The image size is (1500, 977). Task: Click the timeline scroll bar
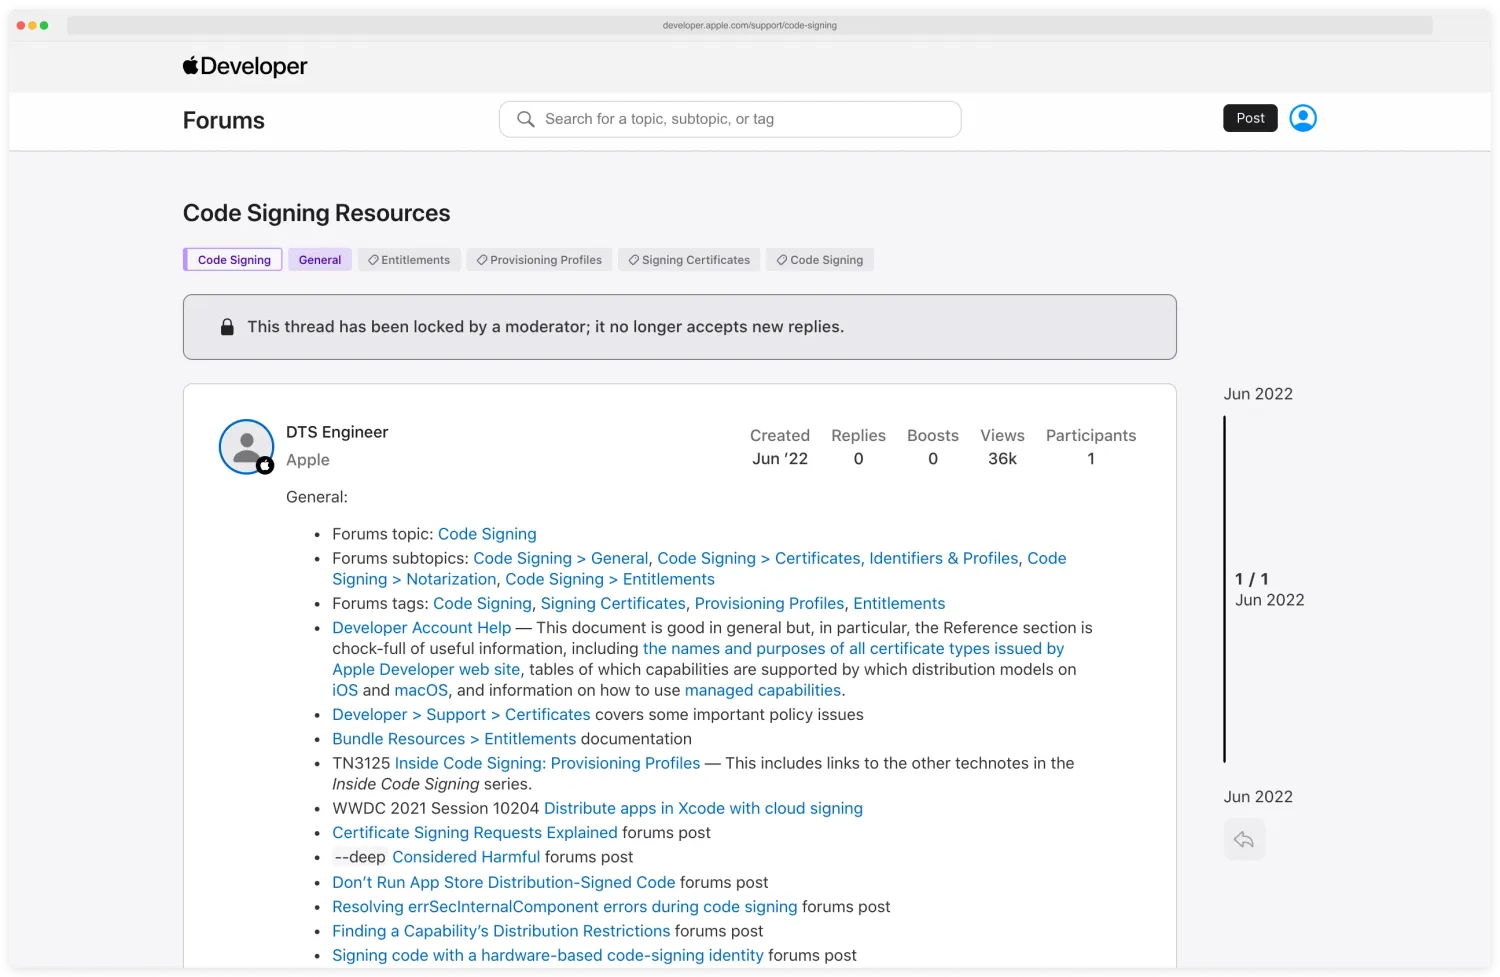pyautogui.click(x=1224, y=589)
